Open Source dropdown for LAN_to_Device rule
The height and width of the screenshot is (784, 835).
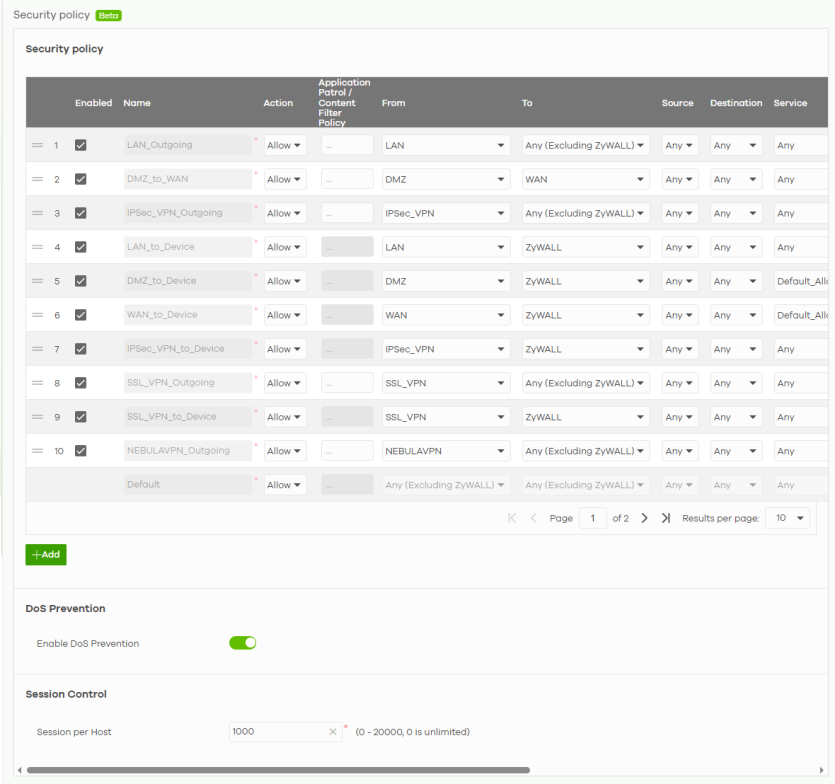pos(680,248)
